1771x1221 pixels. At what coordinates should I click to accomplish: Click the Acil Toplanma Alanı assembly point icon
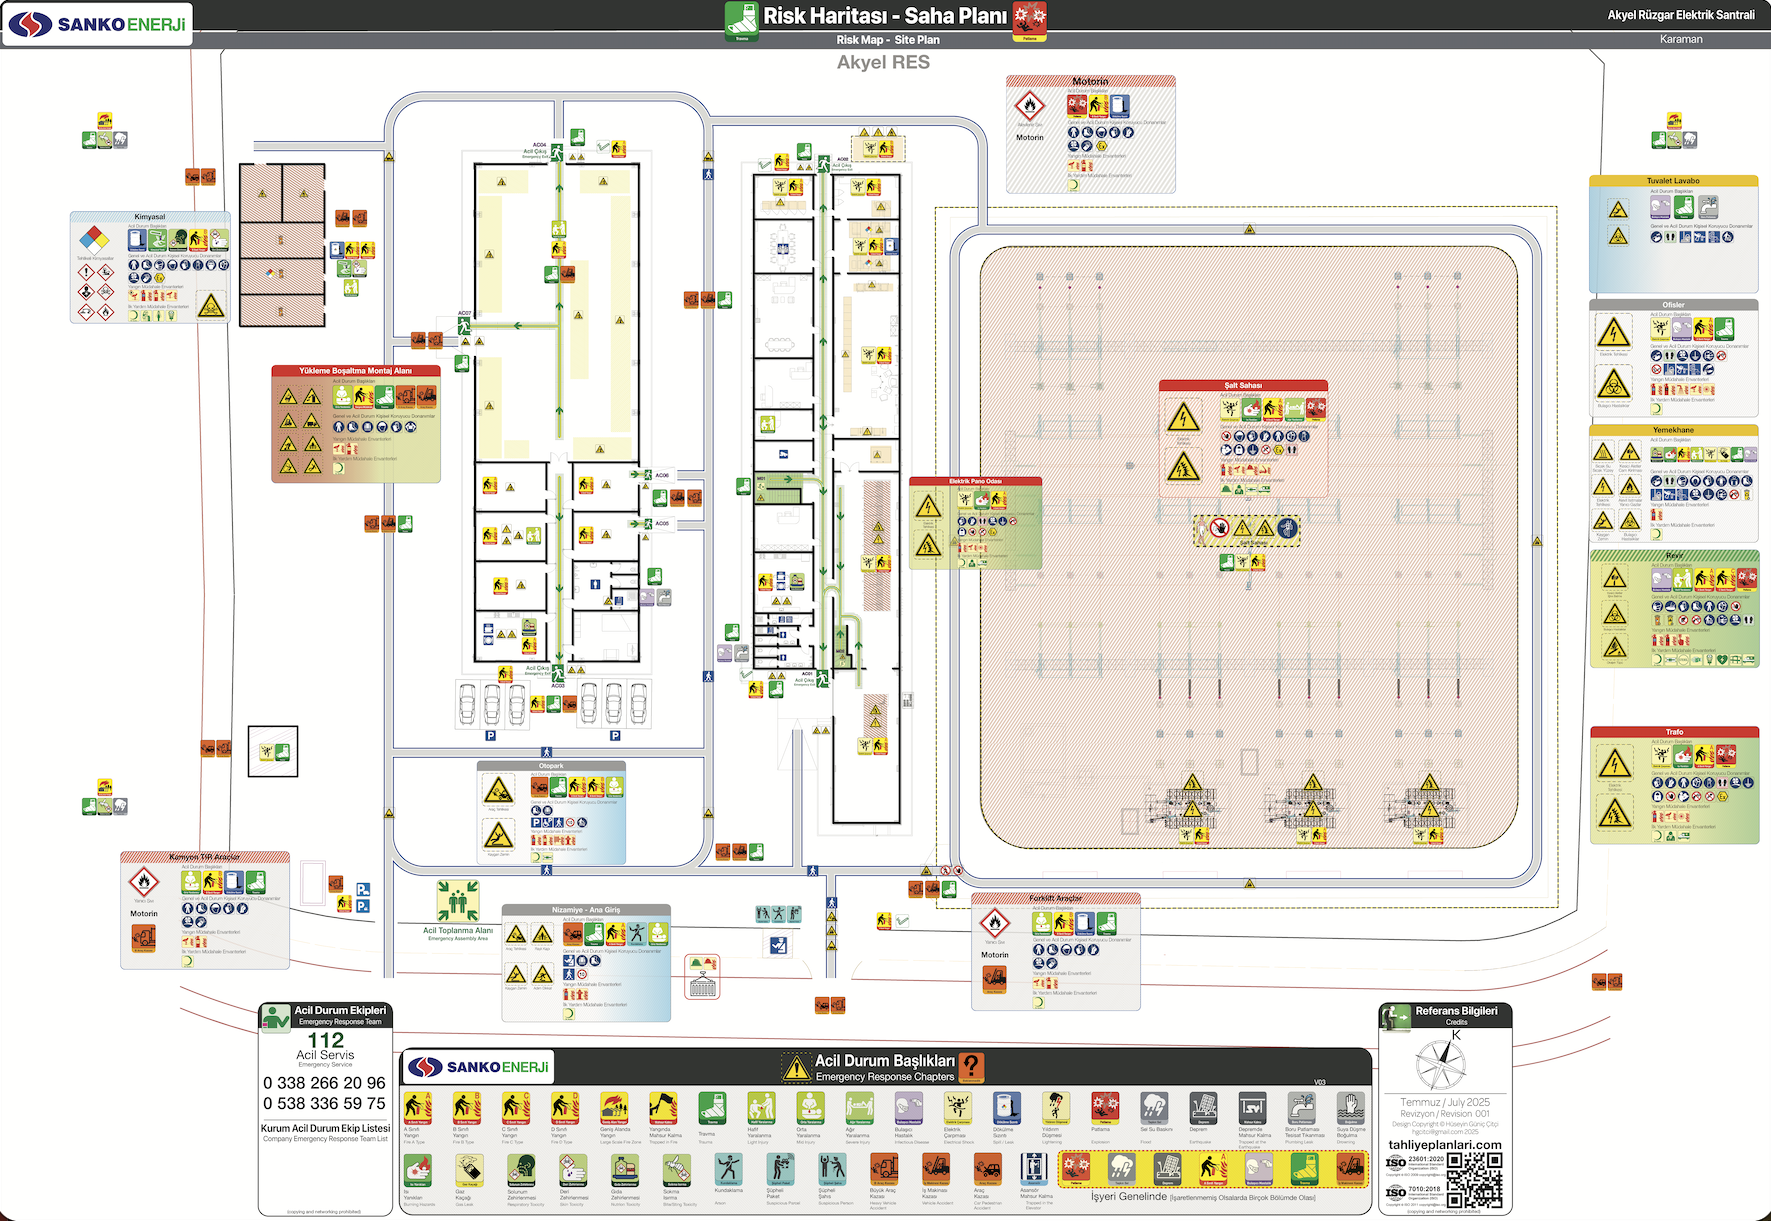click(x=457, y=901)
